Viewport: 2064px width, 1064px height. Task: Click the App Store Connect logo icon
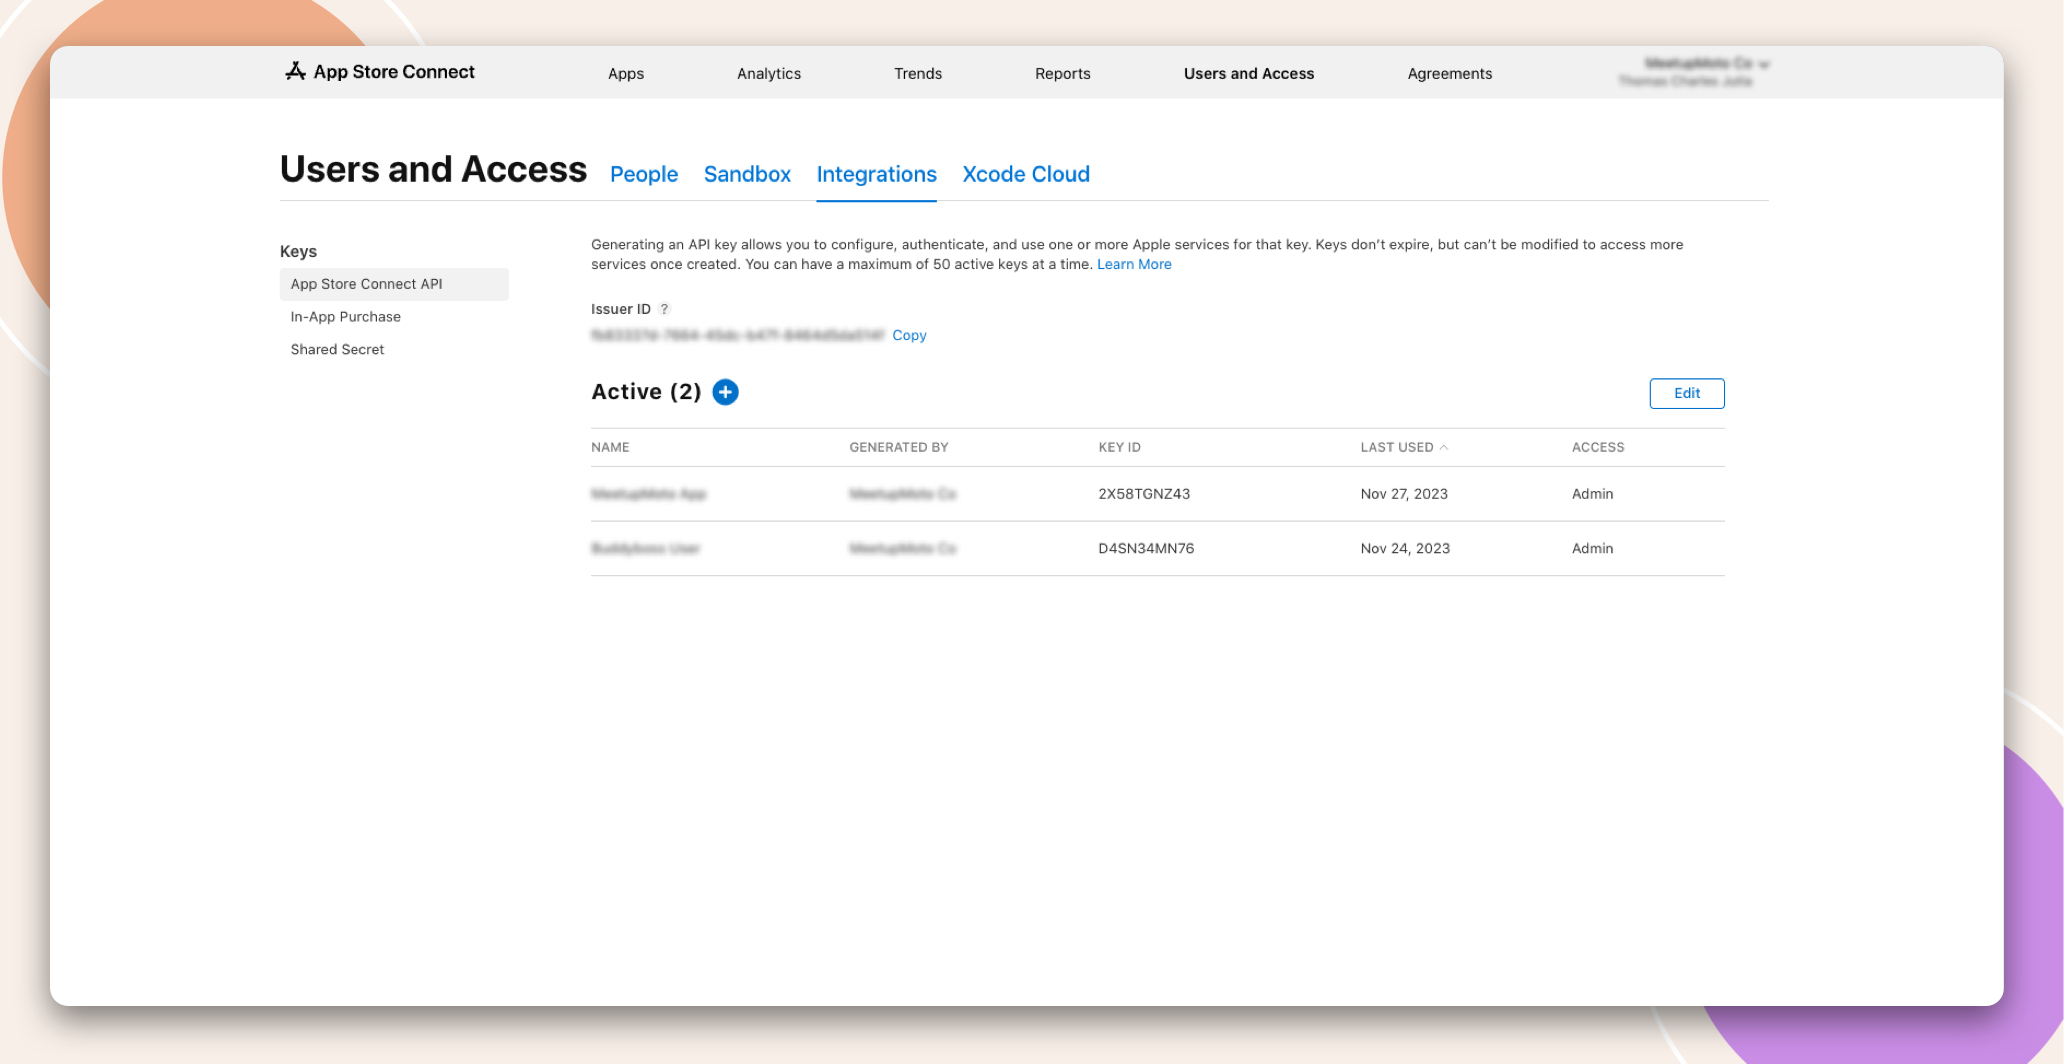(x=295, y=71)
